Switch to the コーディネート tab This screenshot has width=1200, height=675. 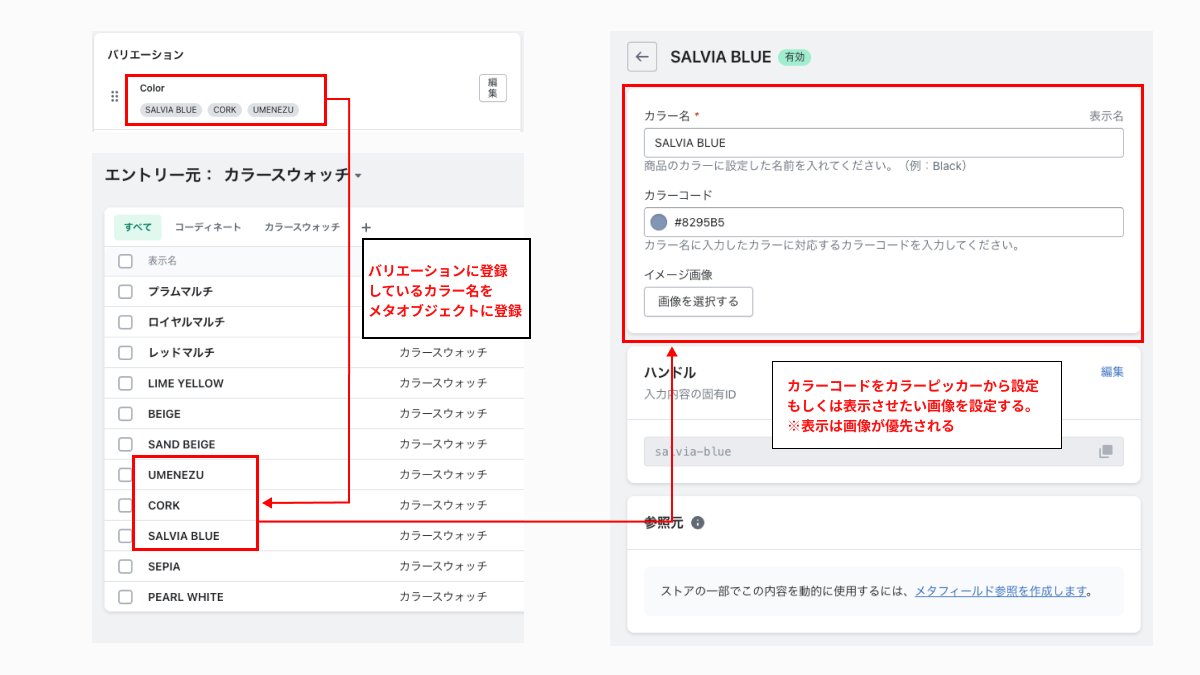click(x=208, y=227)
